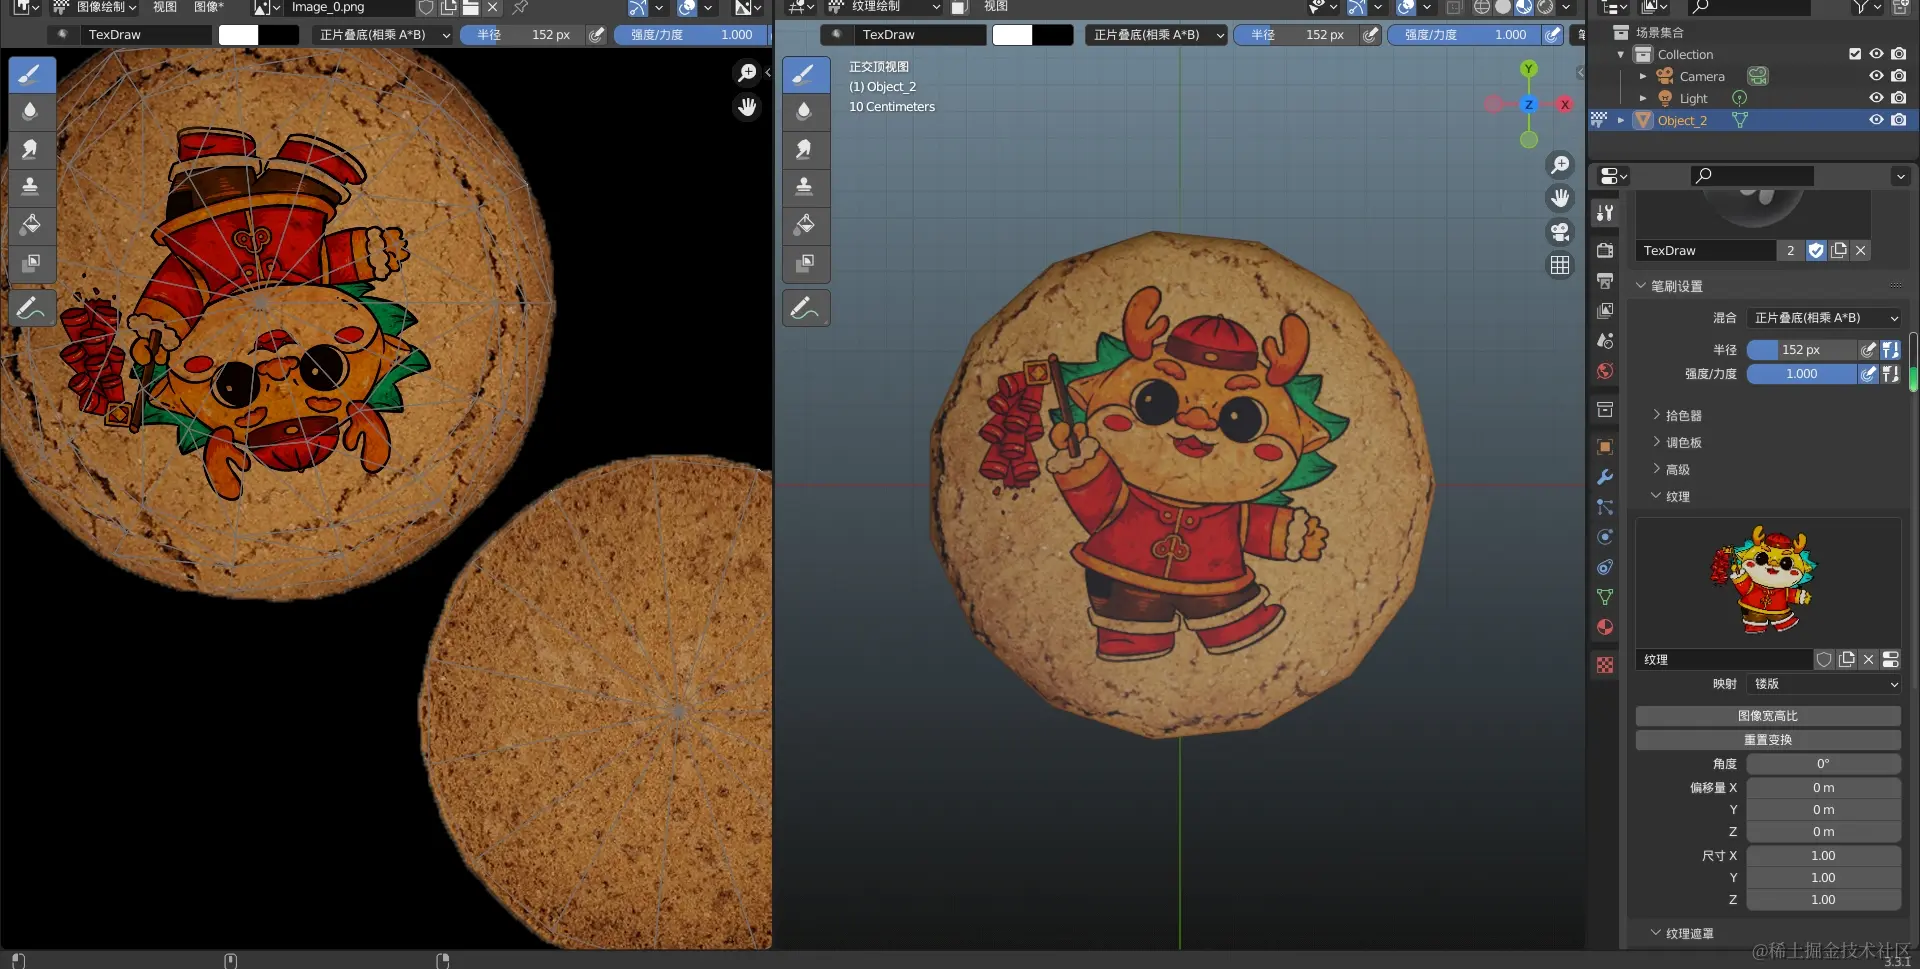1920x969 pixels.
Task: Pin the image in image editor header
Action: point(520,7)
